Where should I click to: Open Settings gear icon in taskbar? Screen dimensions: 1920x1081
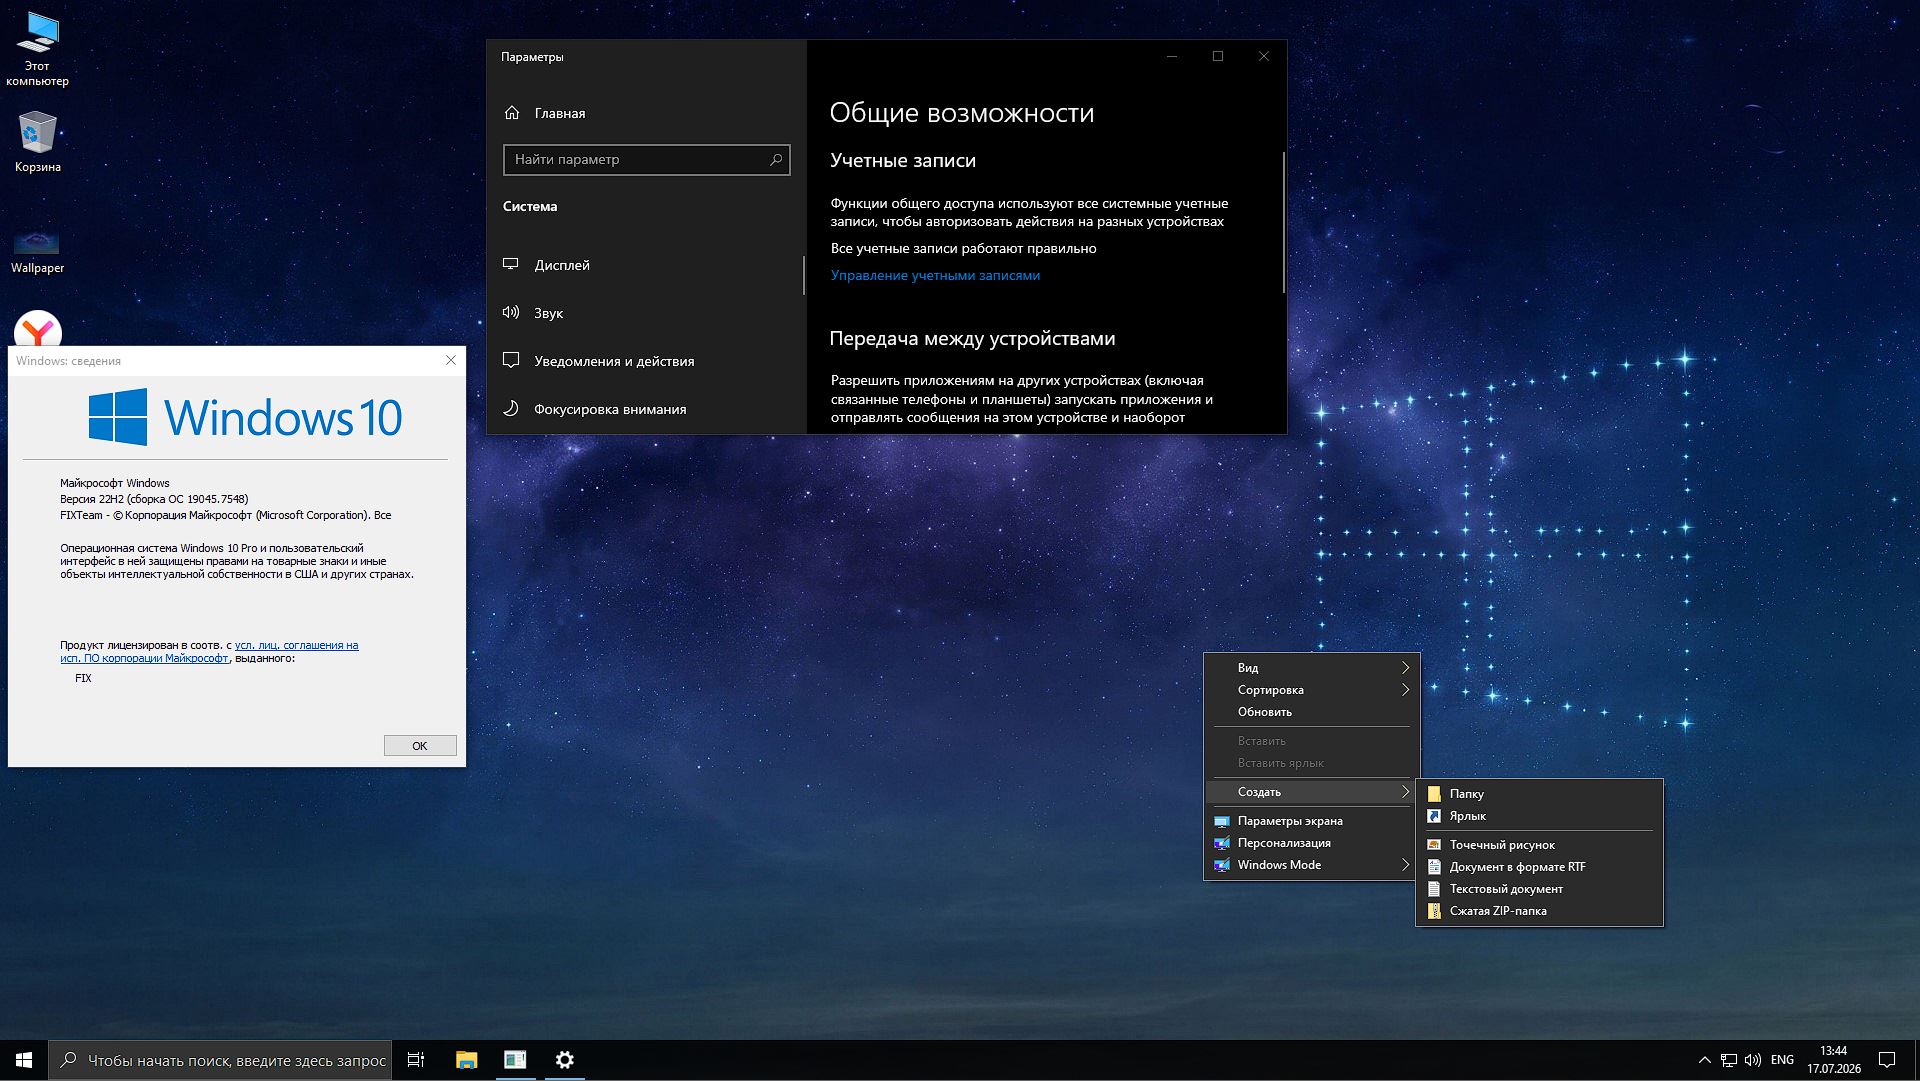click(x=565, y=1060)
